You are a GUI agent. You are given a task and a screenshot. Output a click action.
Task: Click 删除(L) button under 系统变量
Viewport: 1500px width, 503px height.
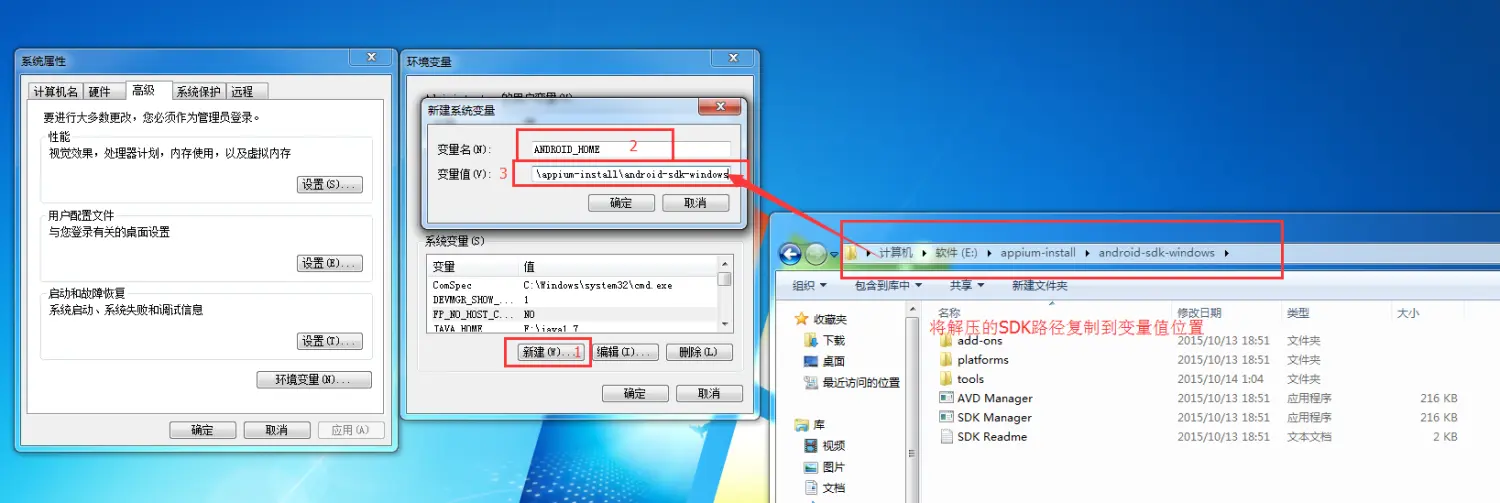click(x=698, y=352)
